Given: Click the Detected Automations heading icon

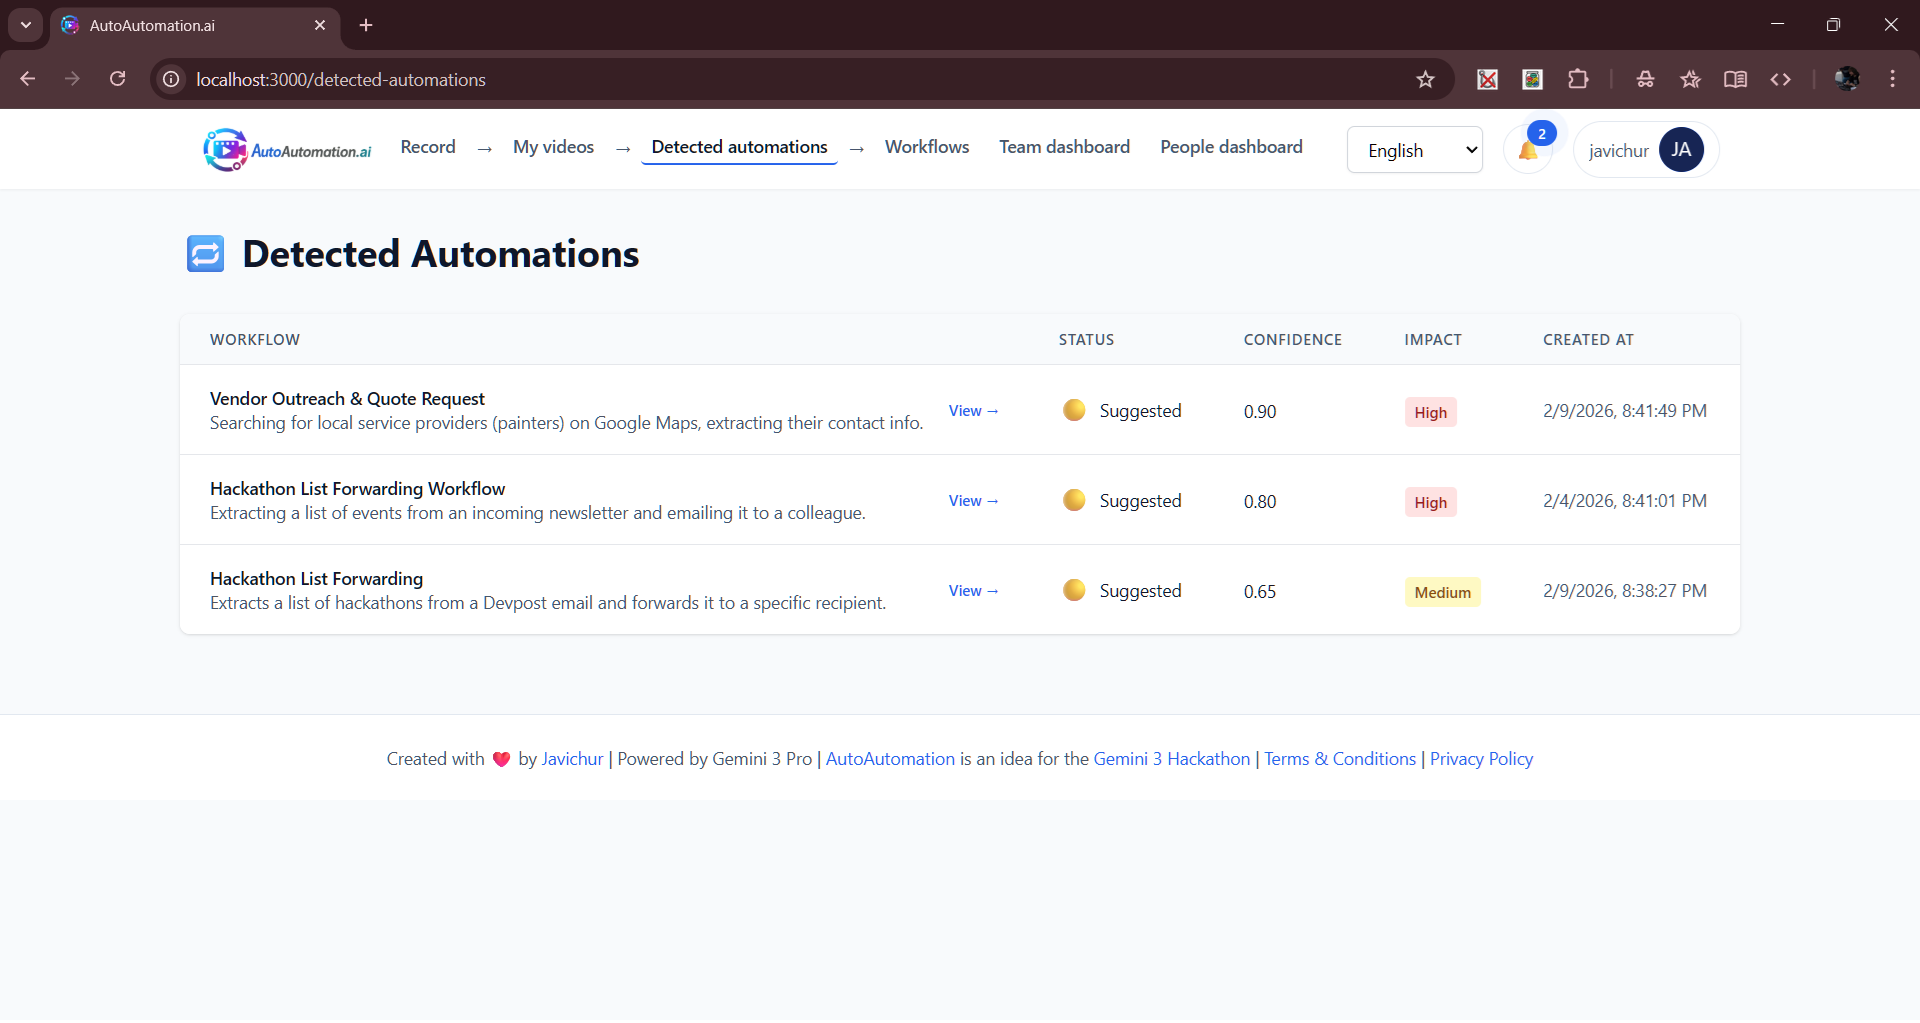Looking at the screenshot, I should (x=206, y=254).
